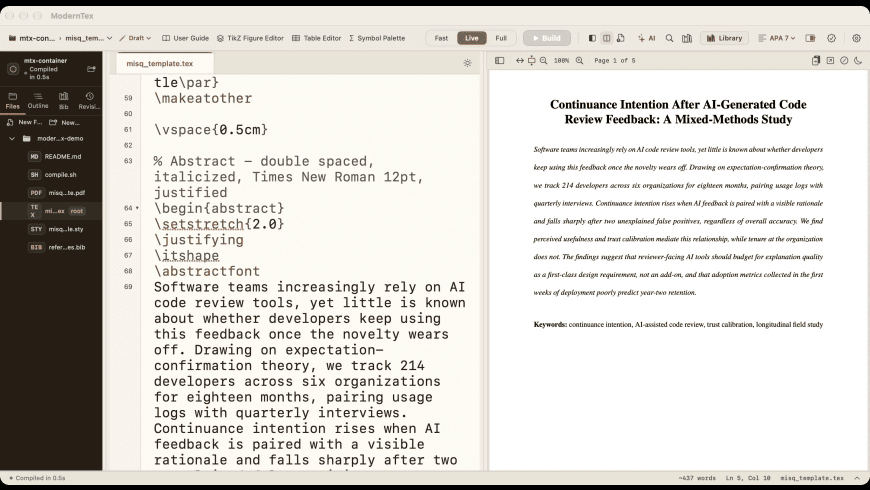Click misq_template.tex in status bar

[812, 478]
